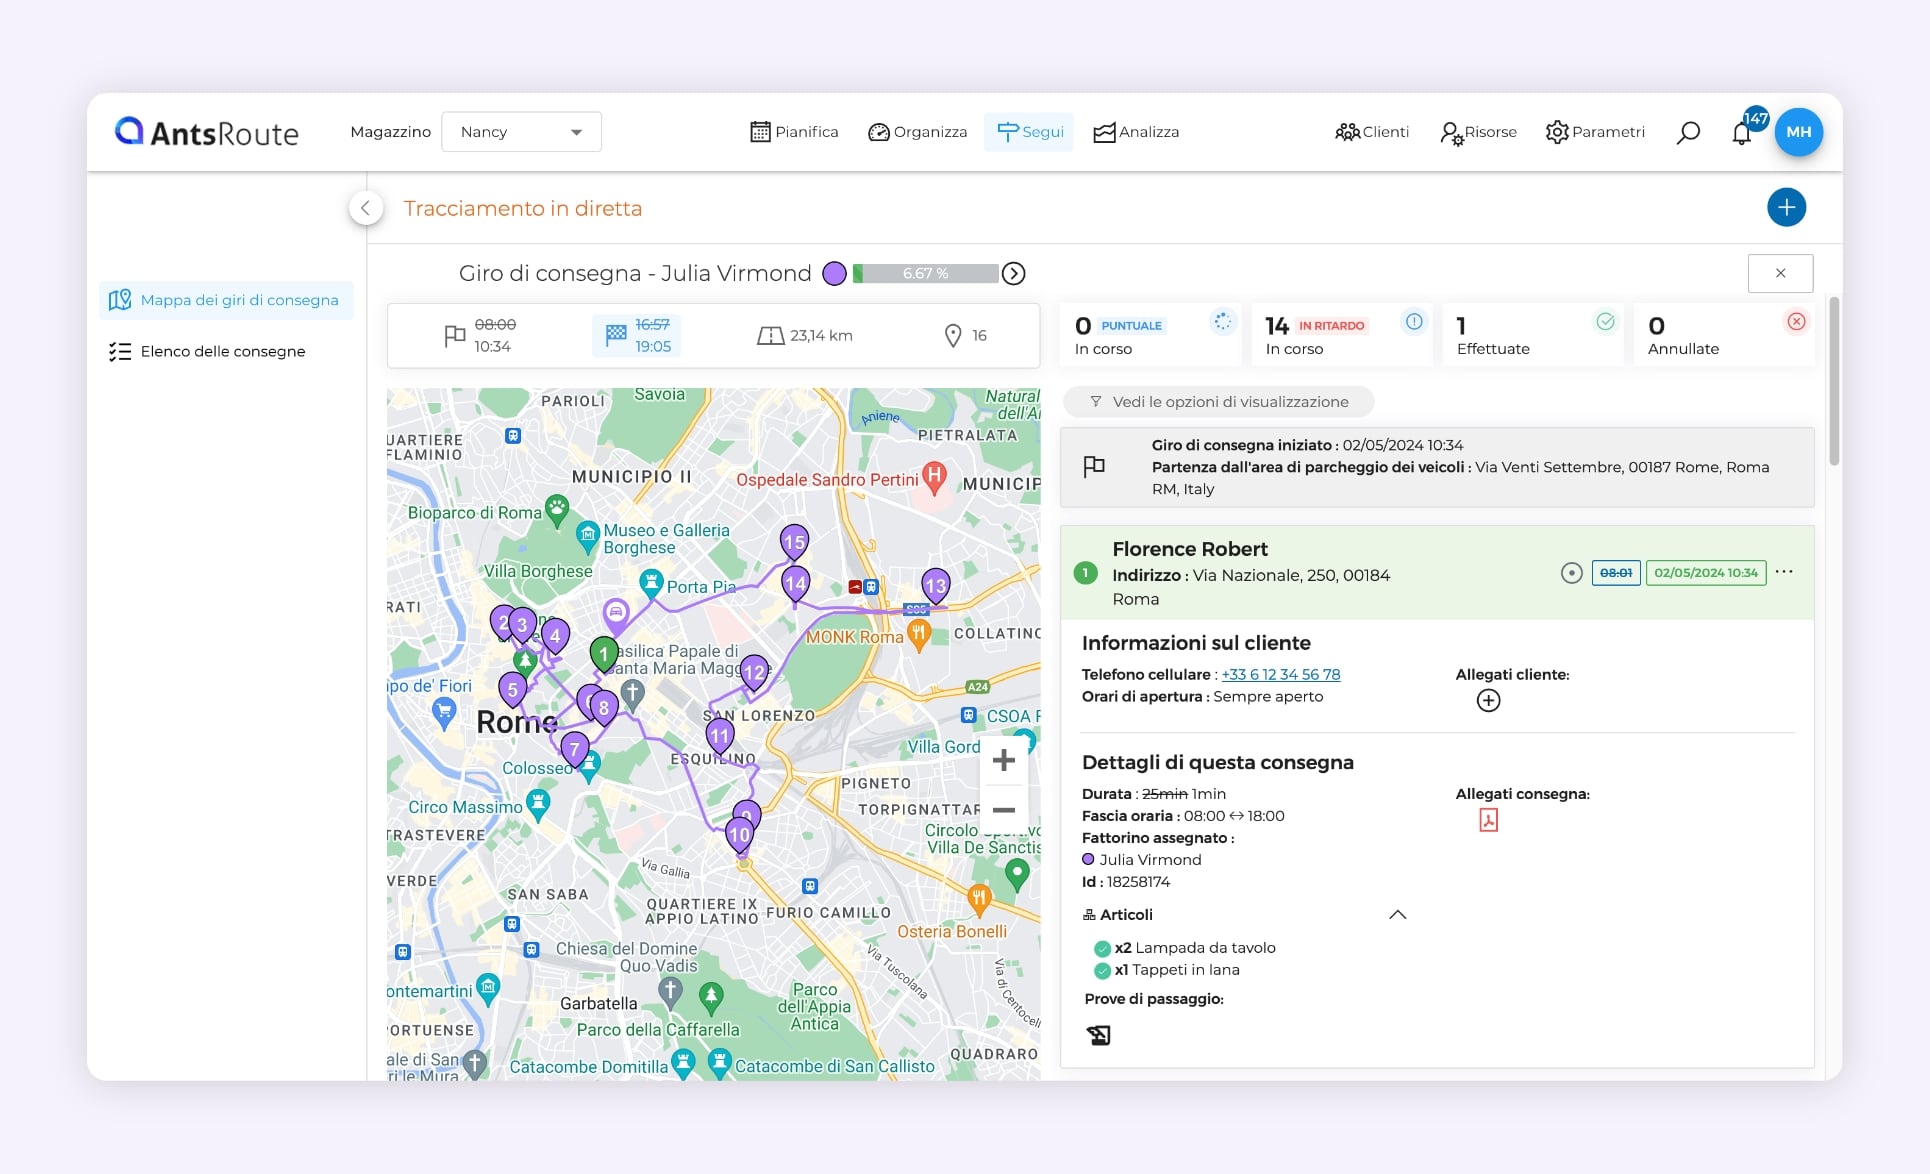This screenshot has height=1174, width=1930.
Task: Open notifications bell with 147 badge
Action: pyautogui.click(x=1743, y=132)
